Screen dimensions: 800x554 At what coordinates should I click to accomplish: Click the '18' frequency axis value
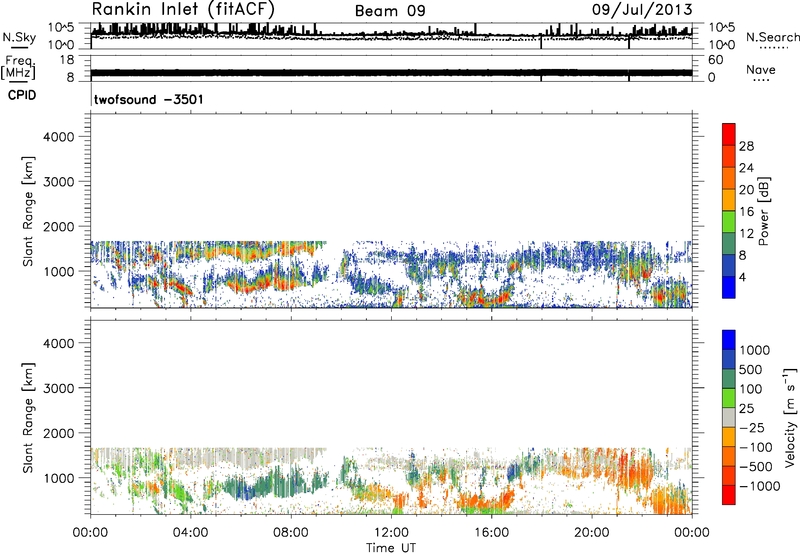point(67,59)
